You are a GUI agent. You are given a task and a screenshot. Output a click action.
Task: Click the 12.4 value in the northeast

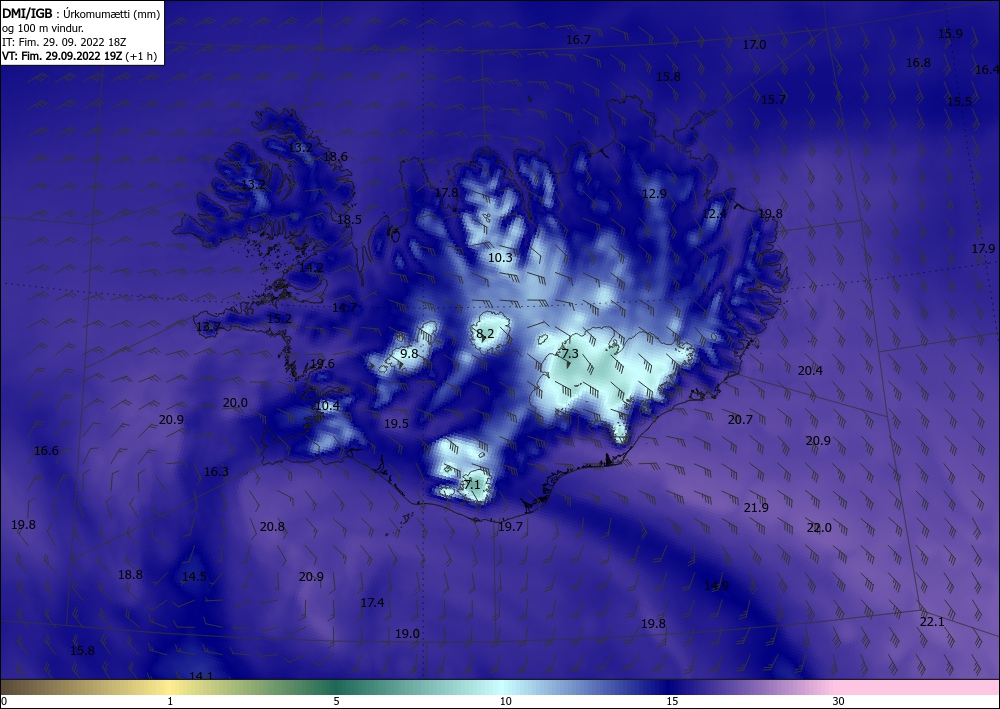coord(714,214)
